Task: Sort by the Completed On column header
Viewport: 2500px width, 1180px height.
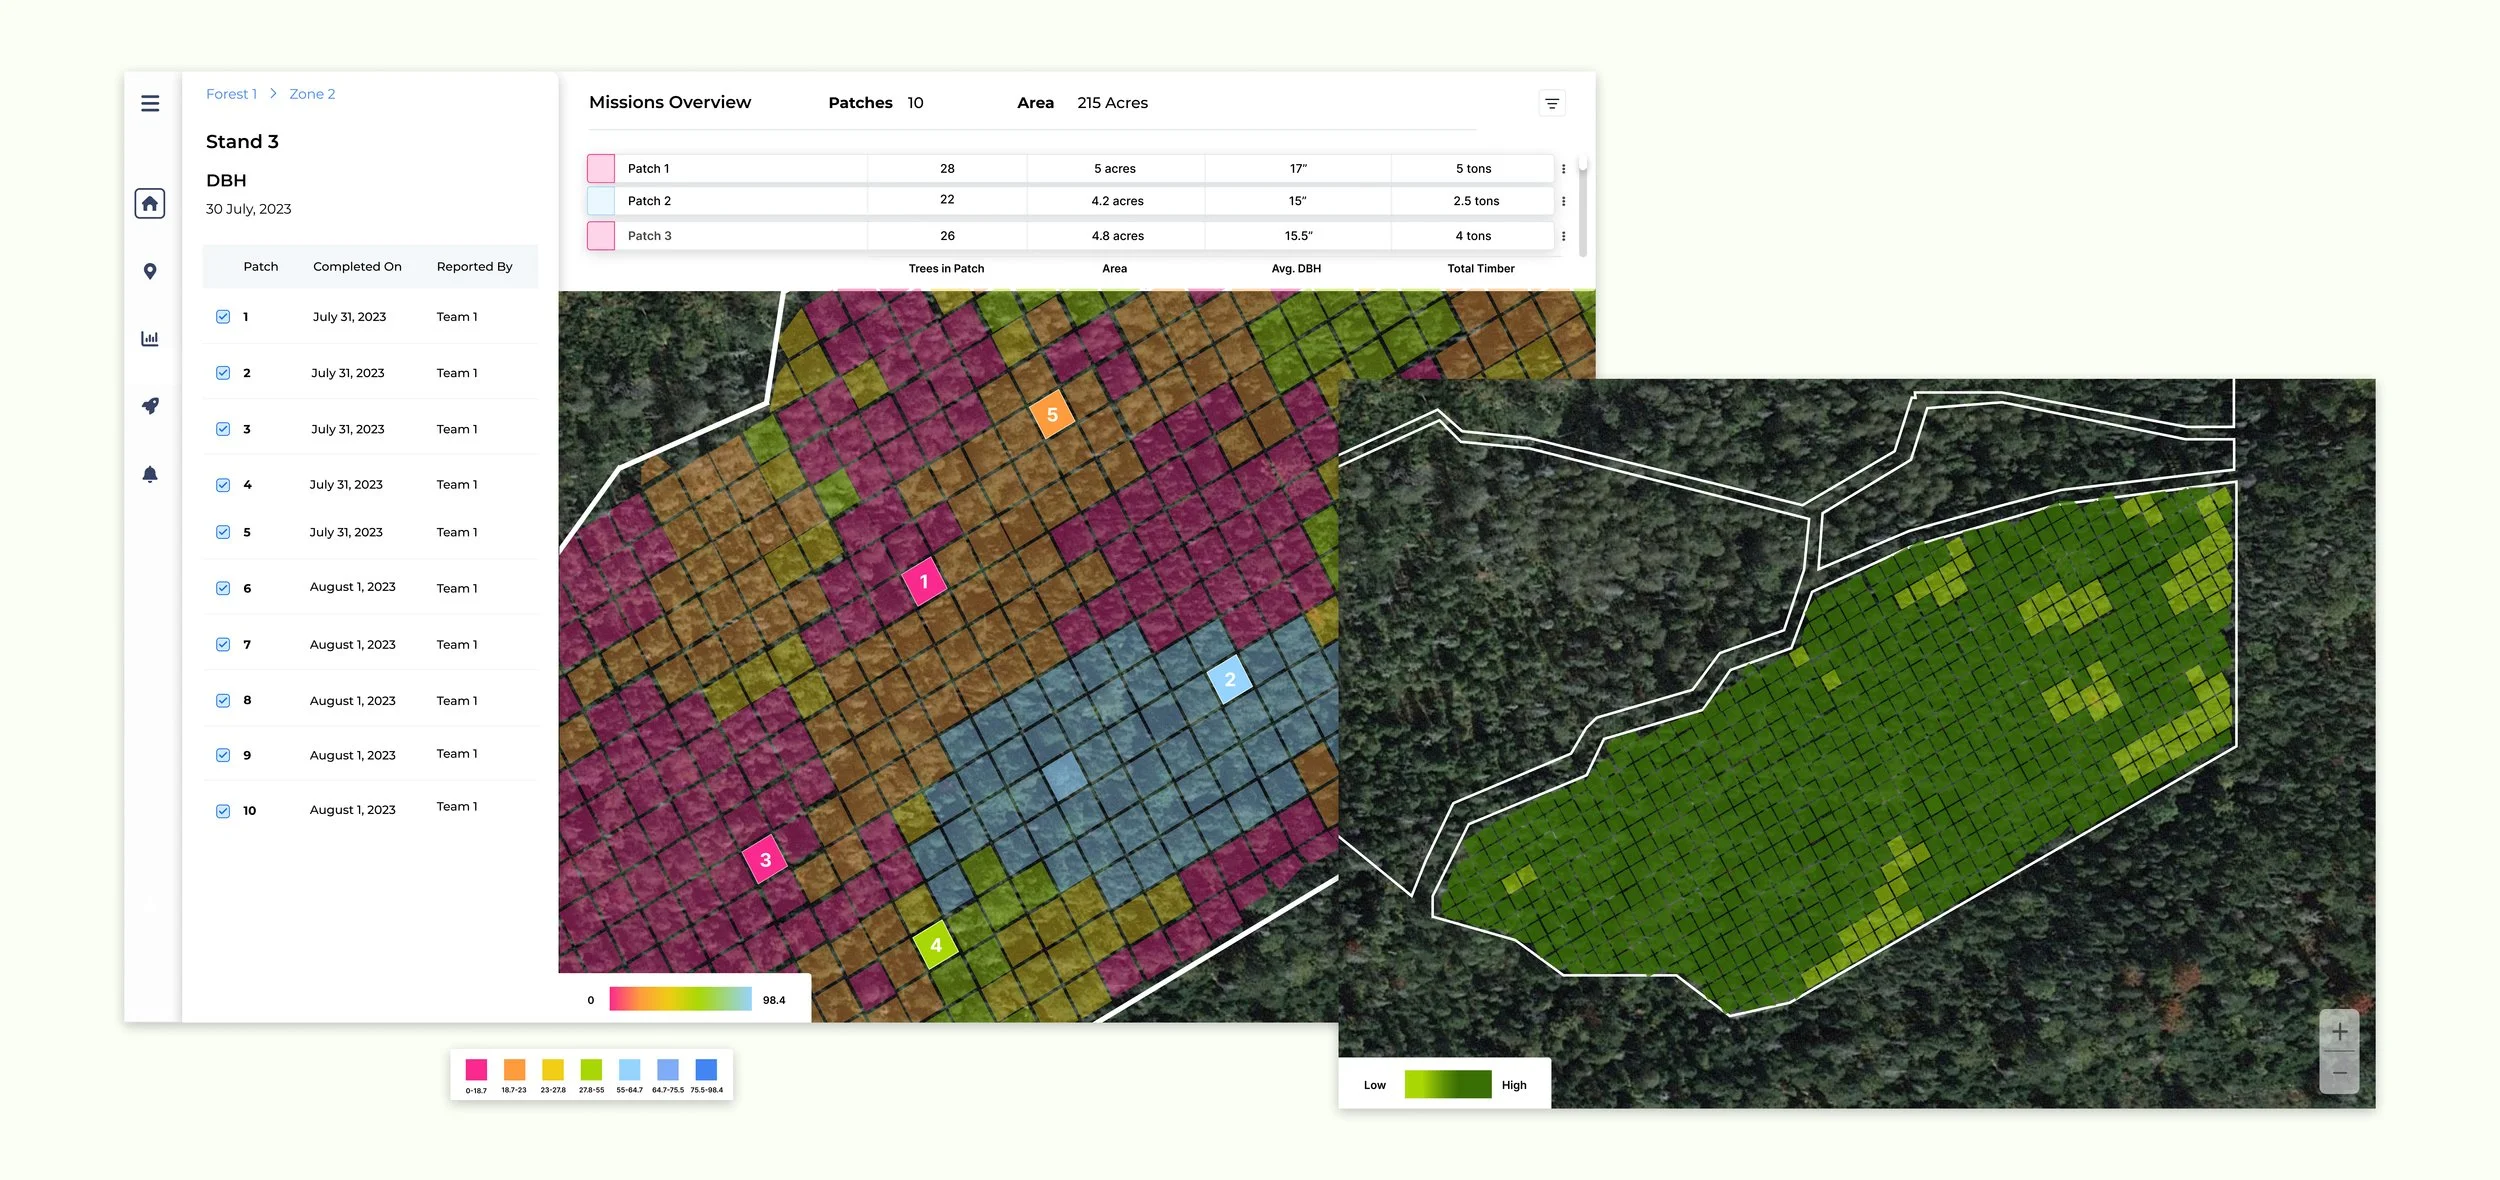Action: point(357,267)
